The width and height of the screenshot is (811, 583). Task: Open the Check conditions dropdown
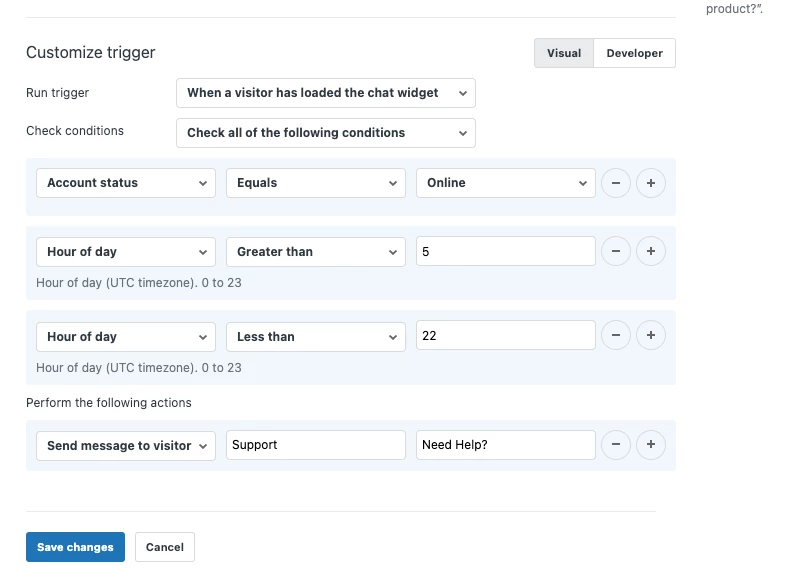[325, 133]
